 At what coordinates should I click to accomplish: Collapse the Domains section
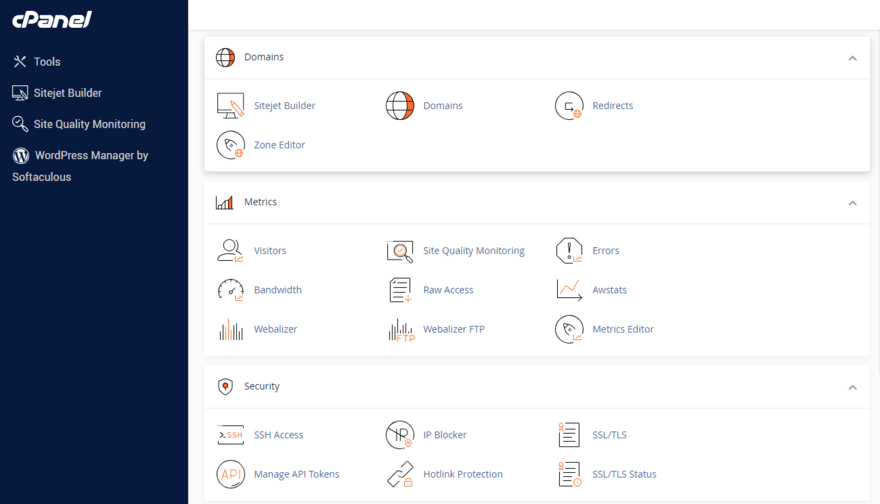coord(852,58)
